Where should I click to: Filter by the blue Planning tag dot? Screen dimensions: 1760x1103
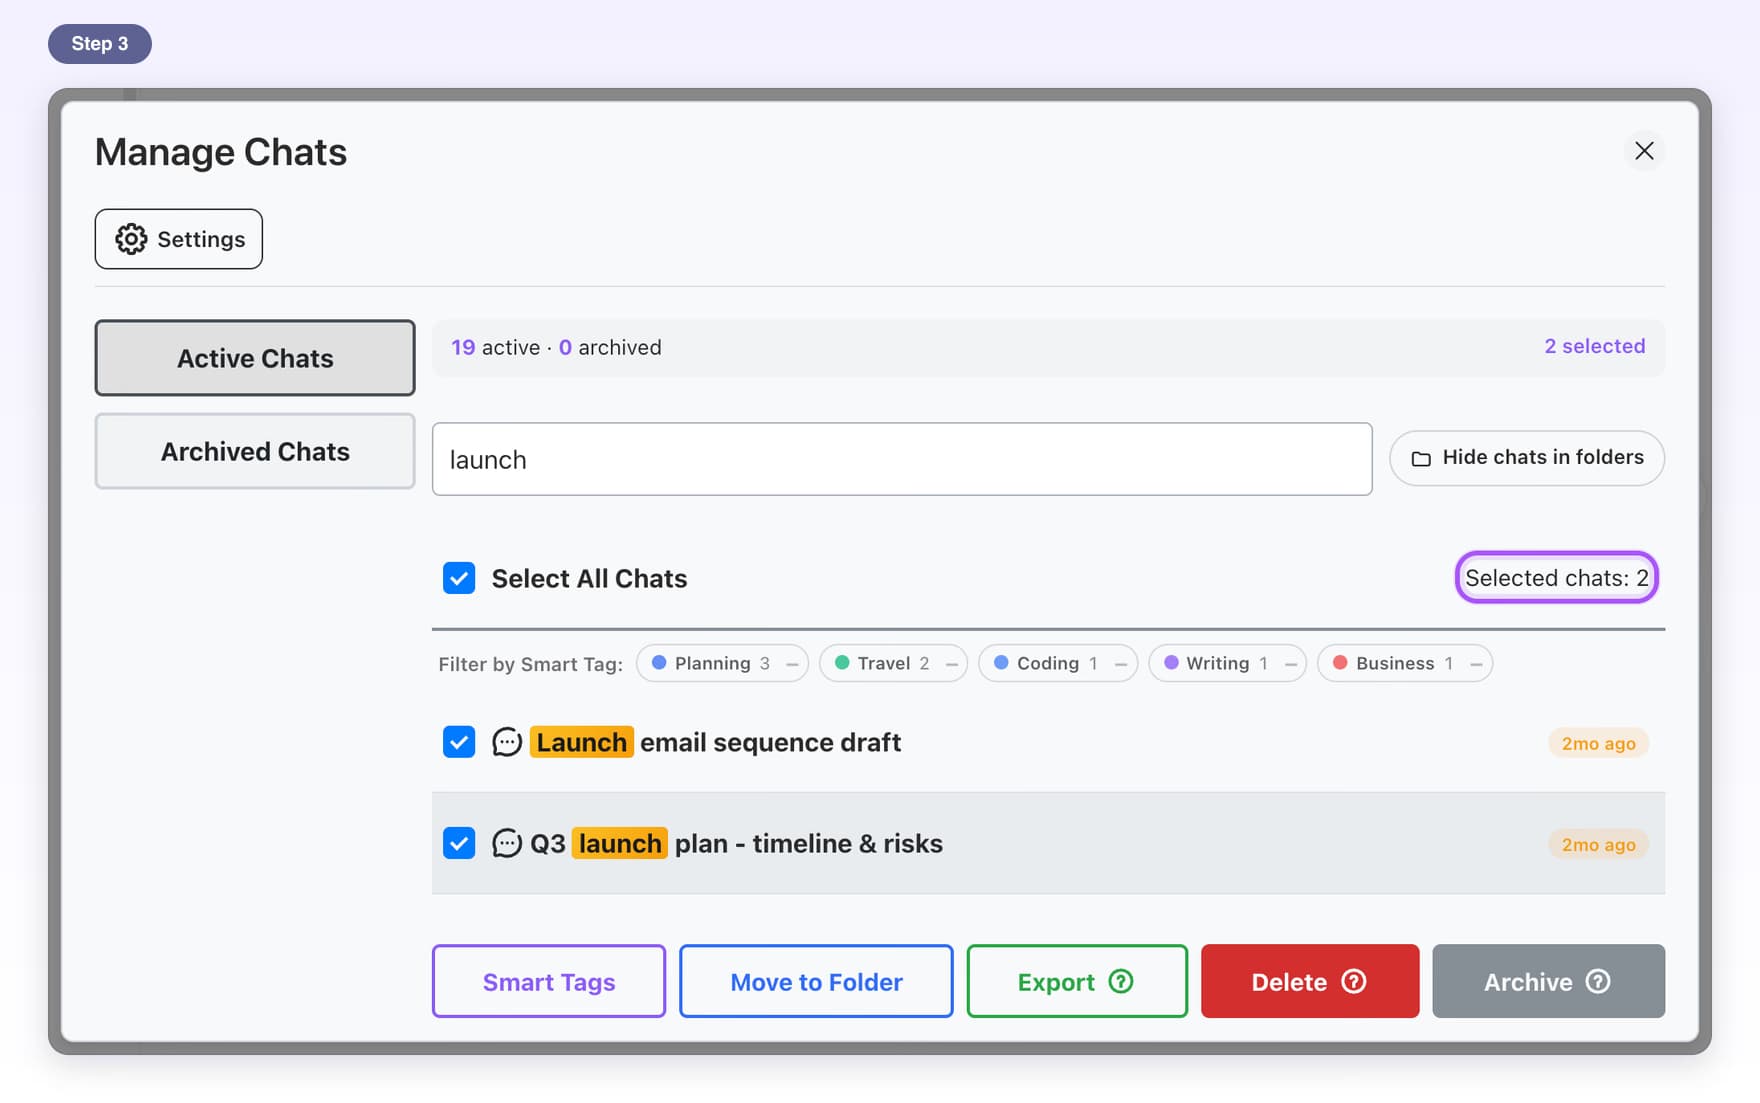tap(659, 663)
